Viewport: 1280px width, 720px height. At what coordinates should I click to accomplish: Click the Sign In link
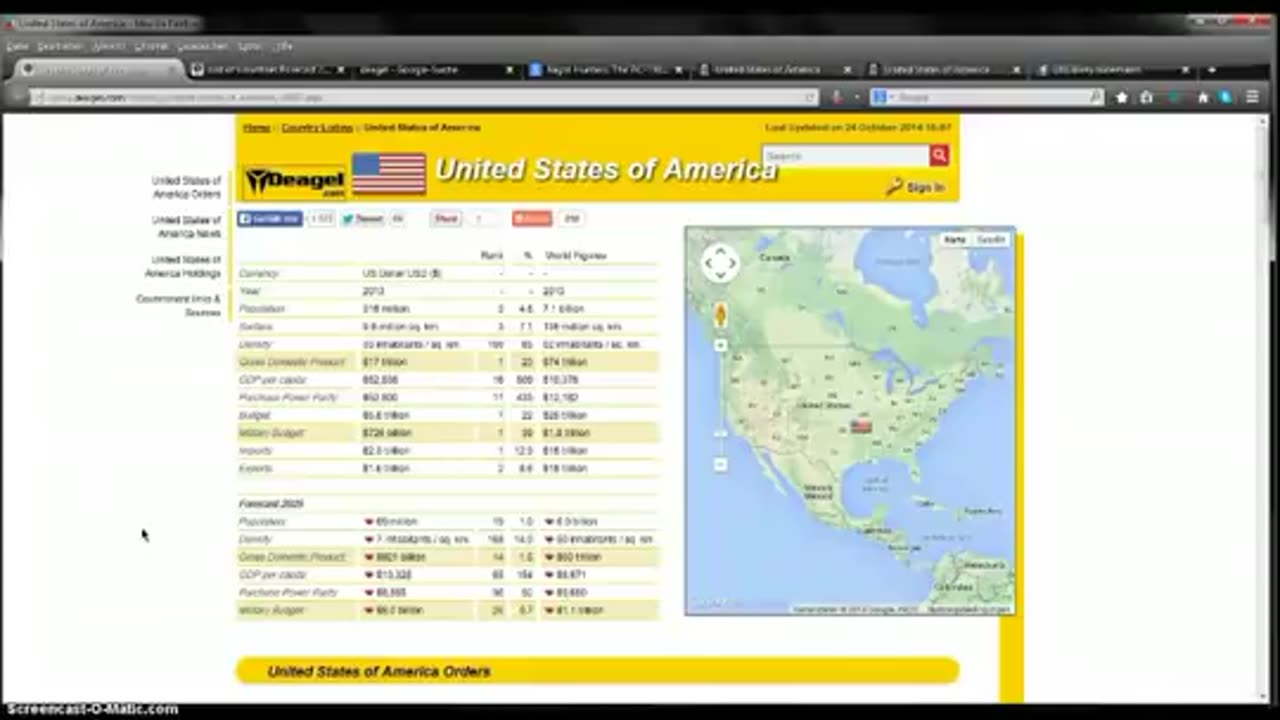924,187
